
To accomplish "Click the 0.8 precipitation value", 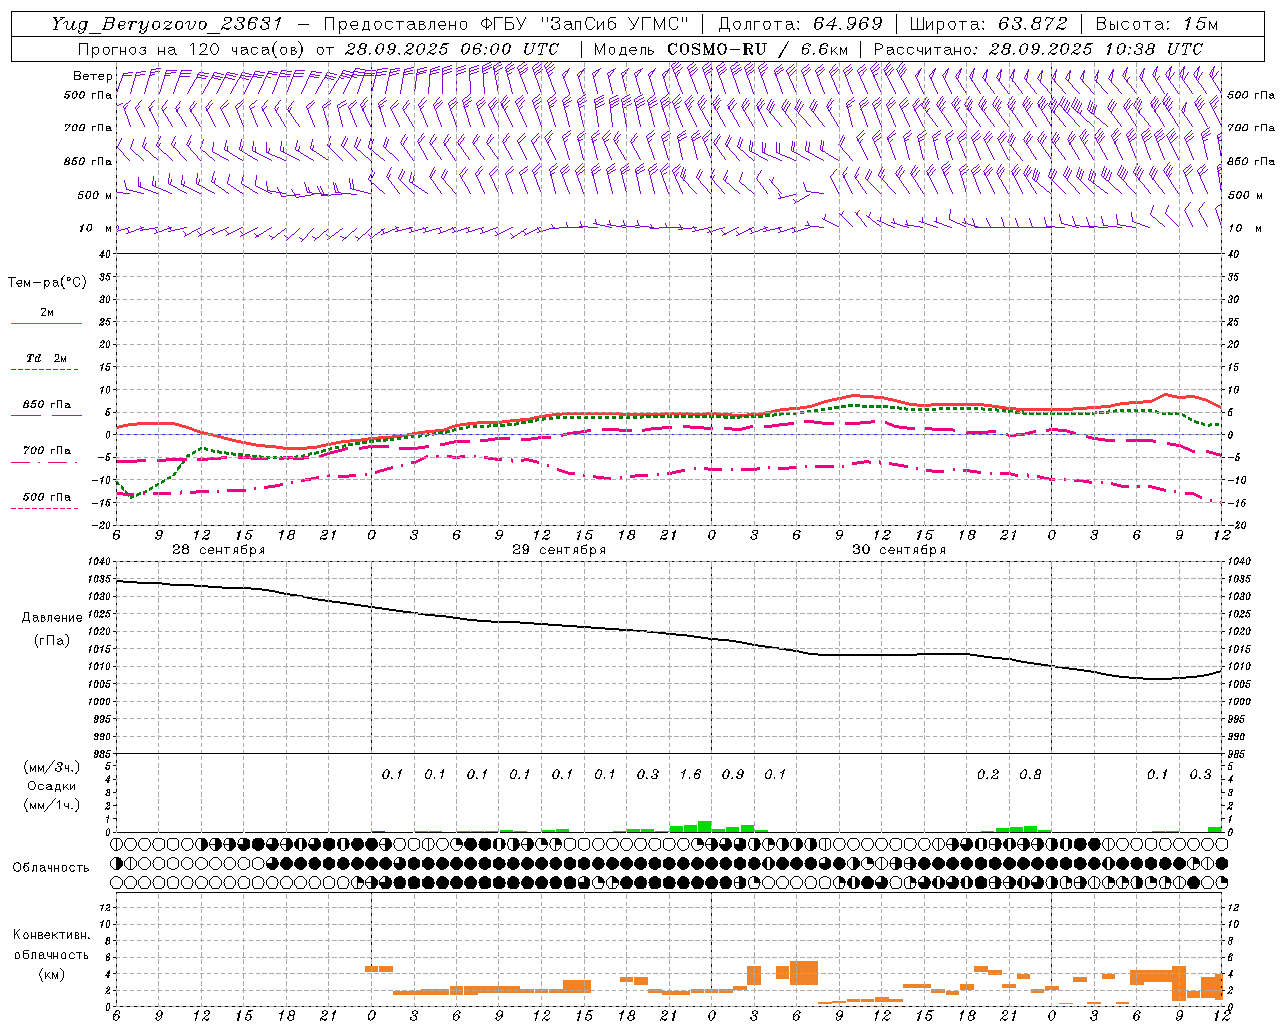I will click(x=1030, y=774).
